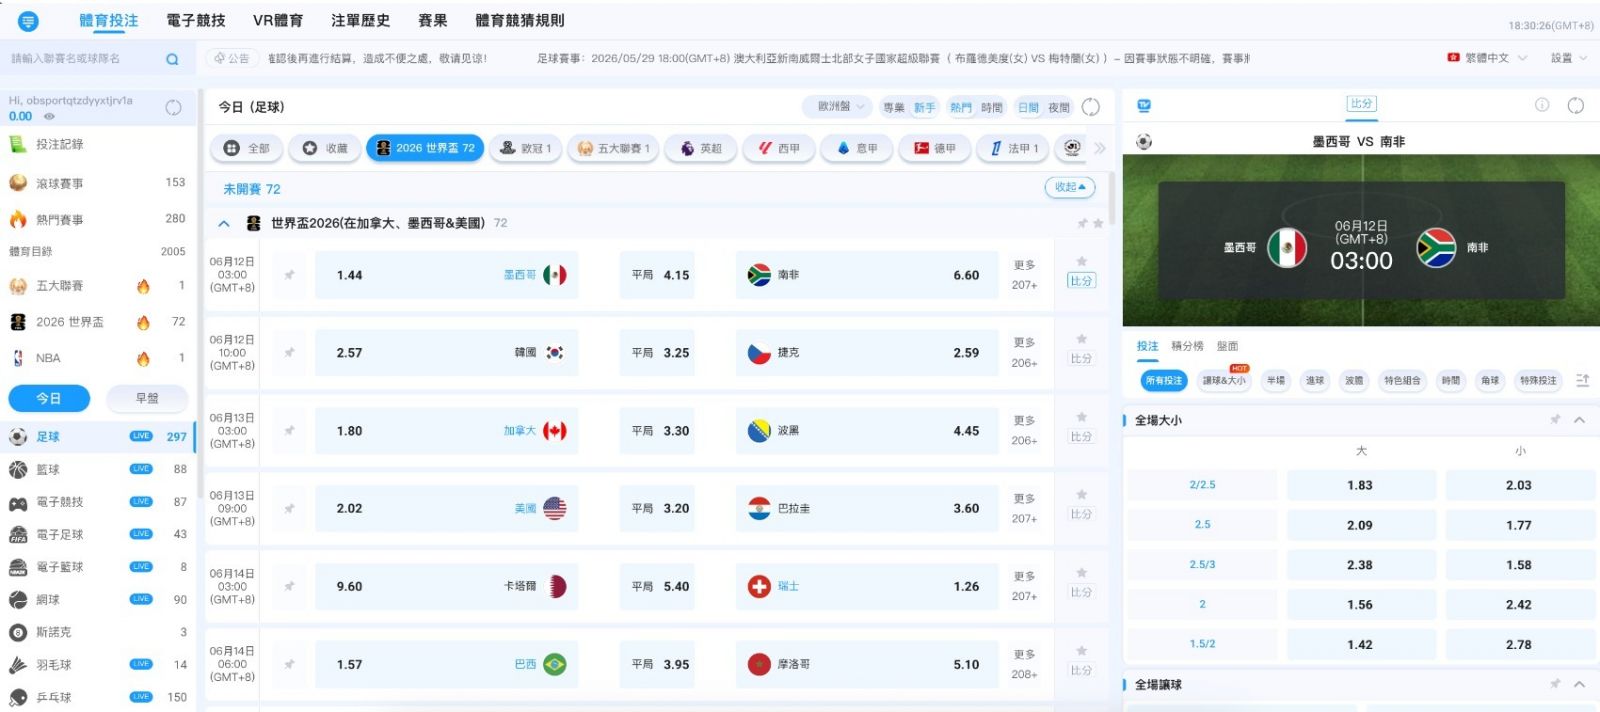This screenshot has height=712, width=1600.
Task: Open 投注記錄 betting record icon
Action: 17,144
